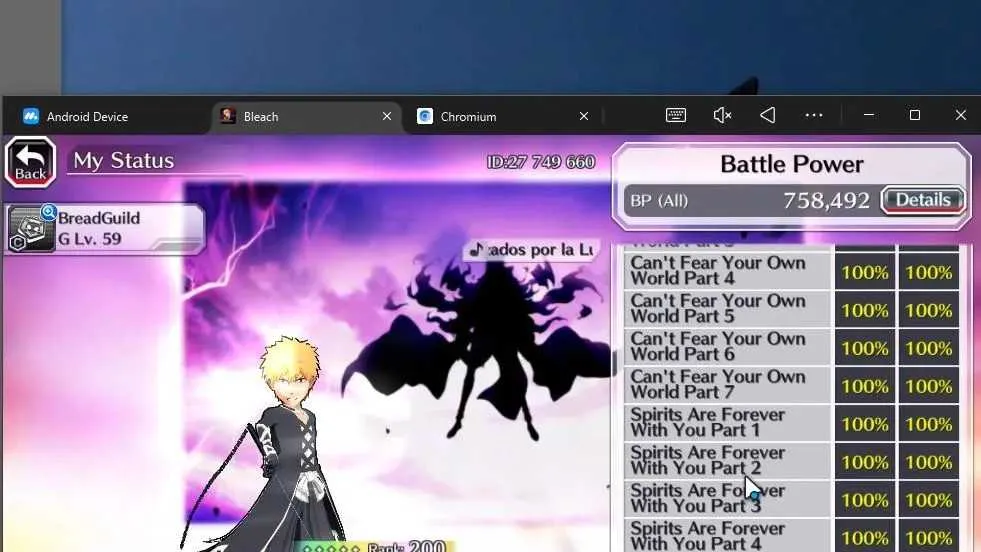Click first 100% cell for World Part 4
The height and width of the screenshot is (552, 981).
(x=865, y=272)
